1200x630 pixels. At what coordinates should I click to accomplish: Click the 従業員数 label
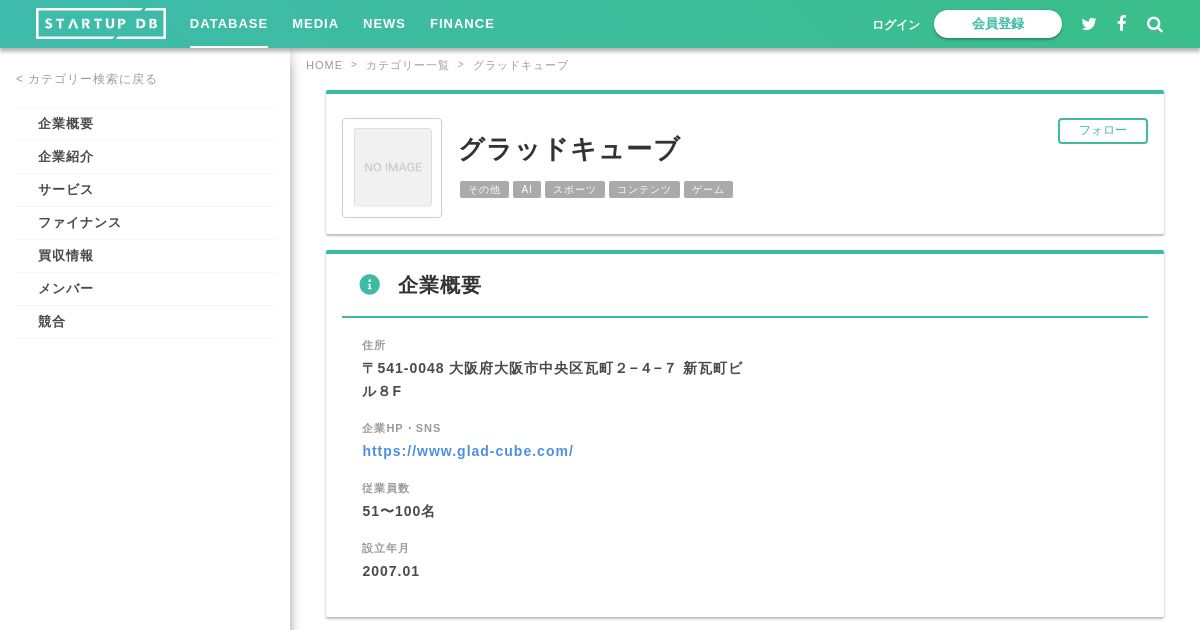[x=386, y=488]
